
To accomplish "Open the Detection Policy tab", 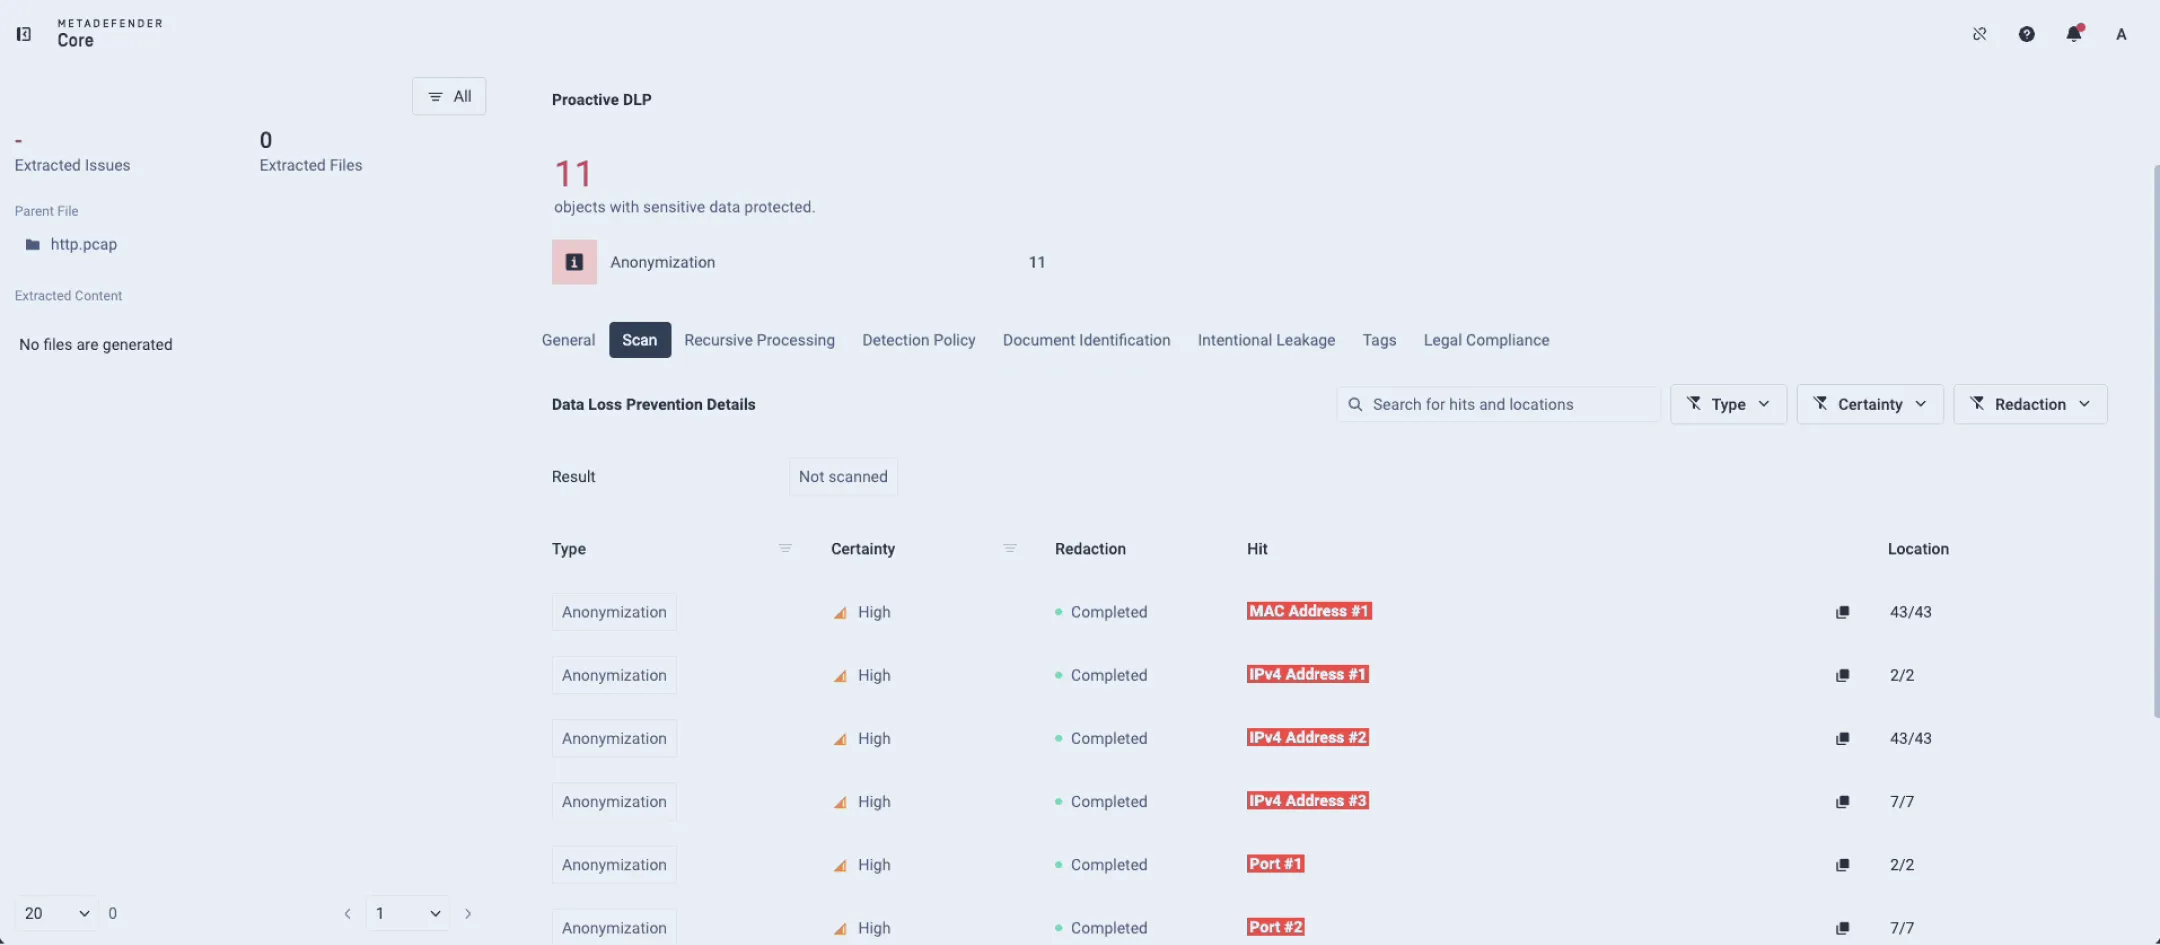I will coord(918,340).
